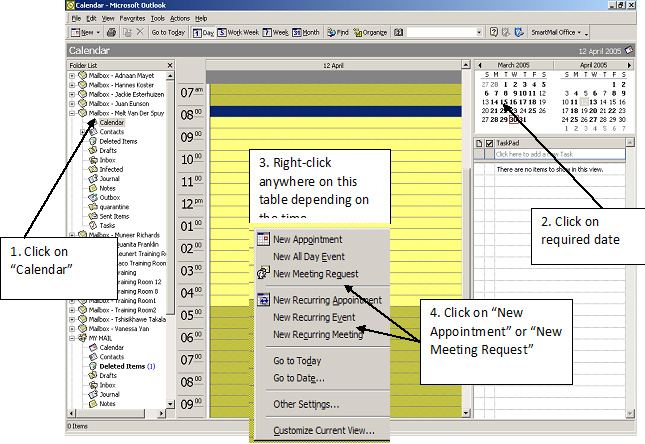Go to next month in date navigator
Viewport: 645px width, 444px height.
pos(628,65)
